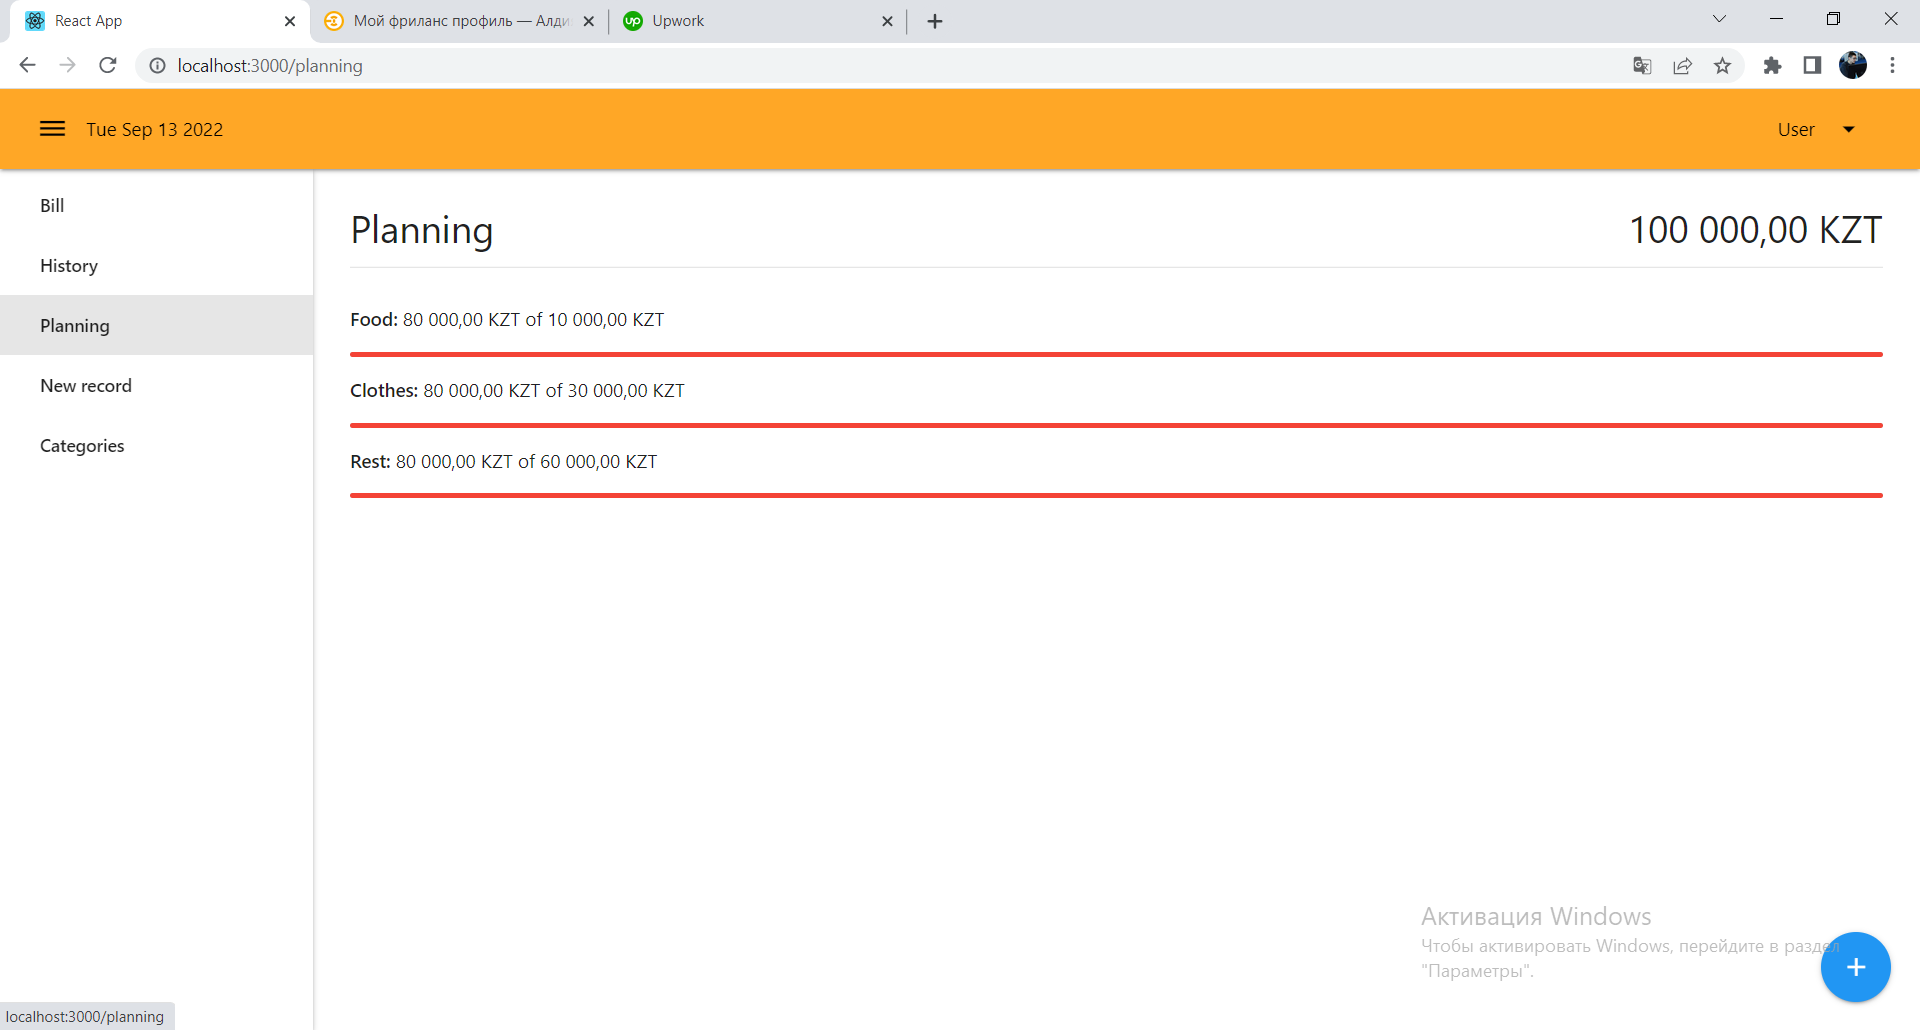The height and width of the screenshot is (1030, 1920).
Task: Click the Planning page heading
Action: (x=422, y=230)
